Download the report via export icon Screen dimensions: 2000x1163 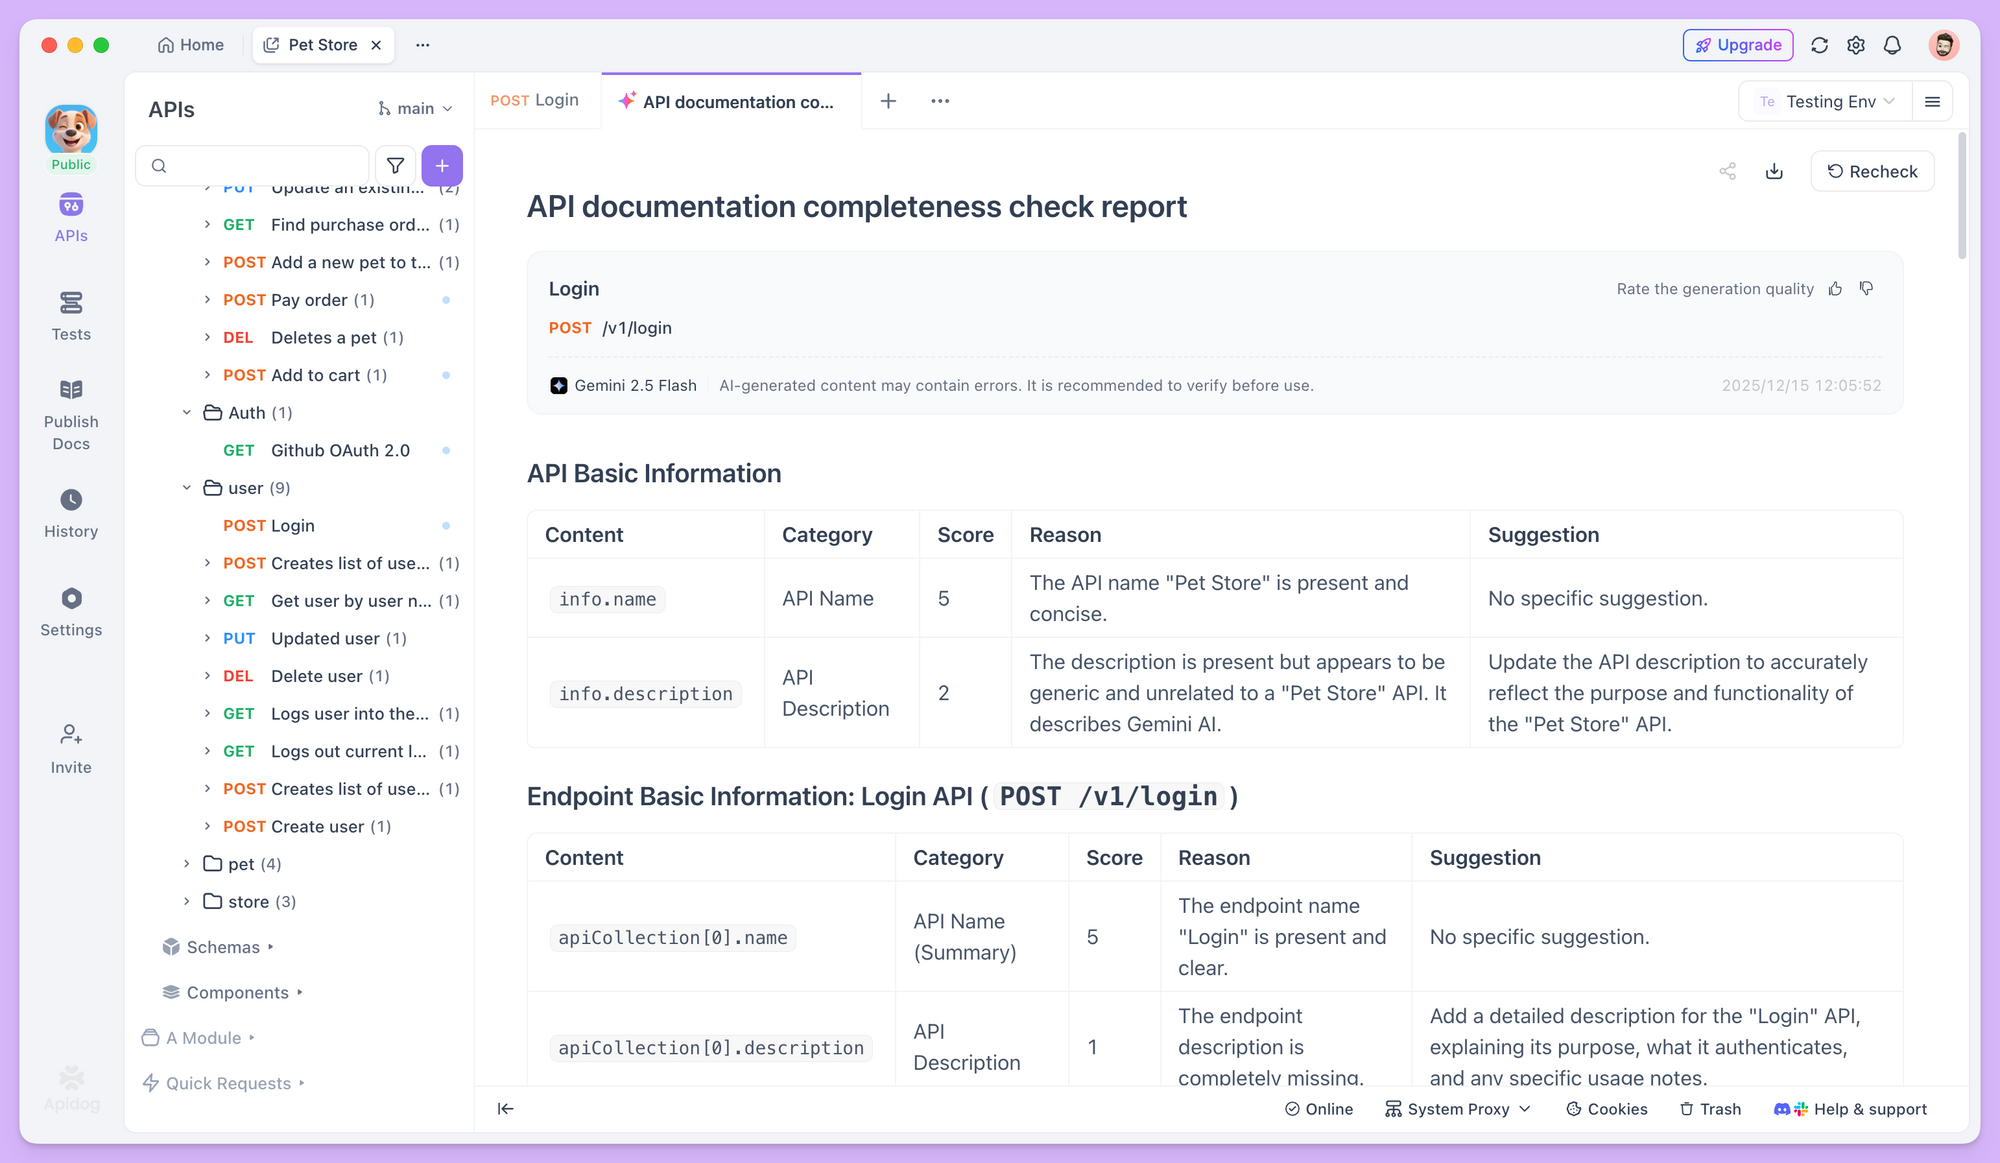(1774, 171)
